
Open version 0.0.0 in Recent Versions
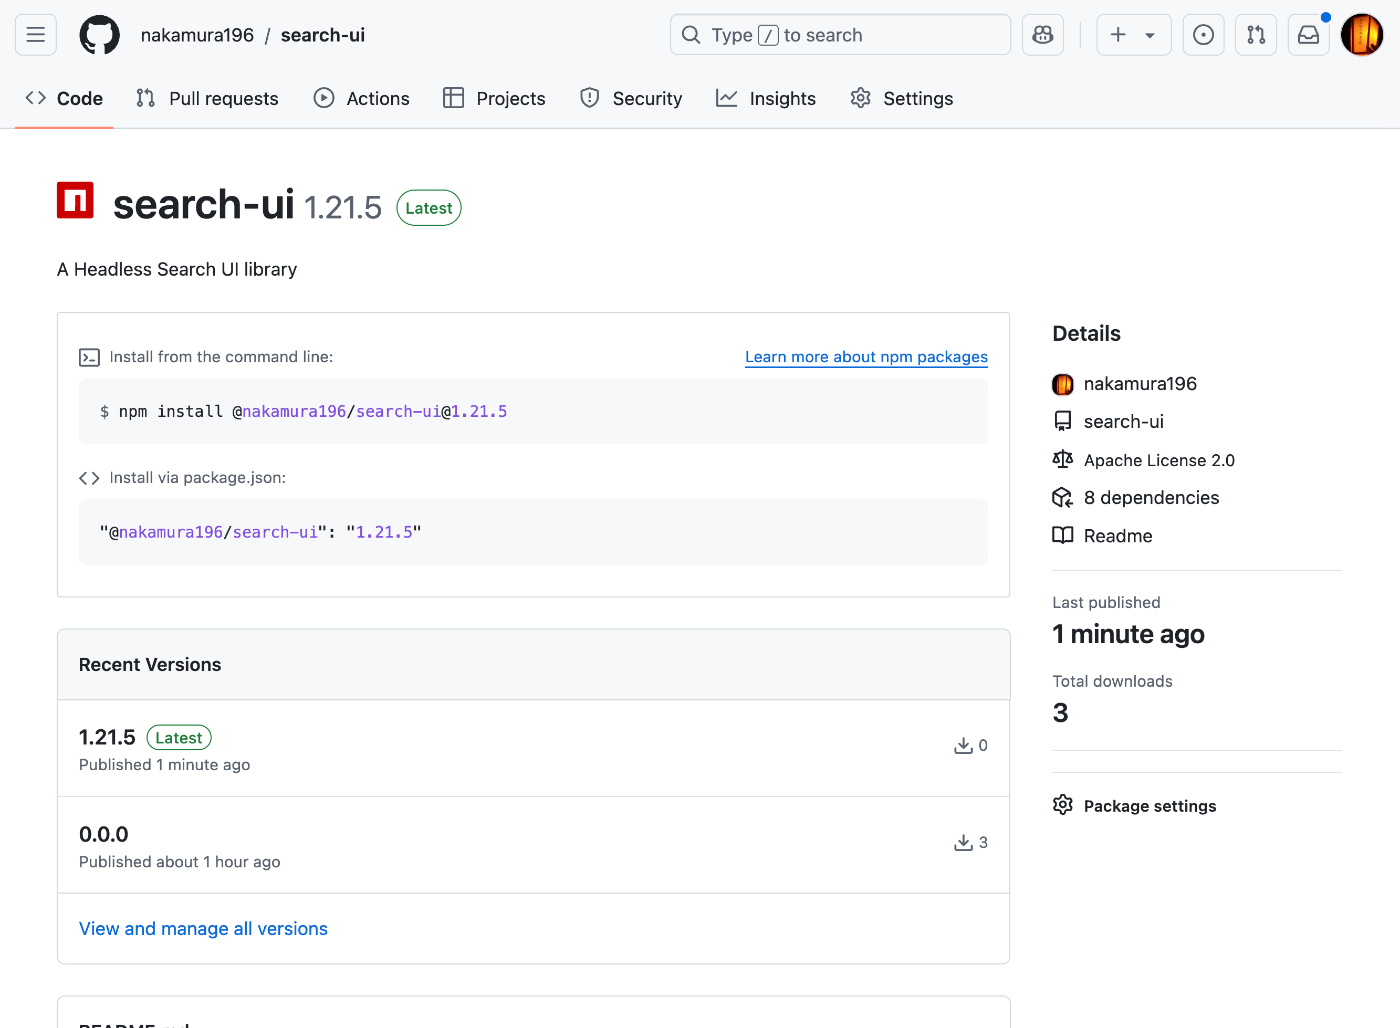(x=104, y=834)
